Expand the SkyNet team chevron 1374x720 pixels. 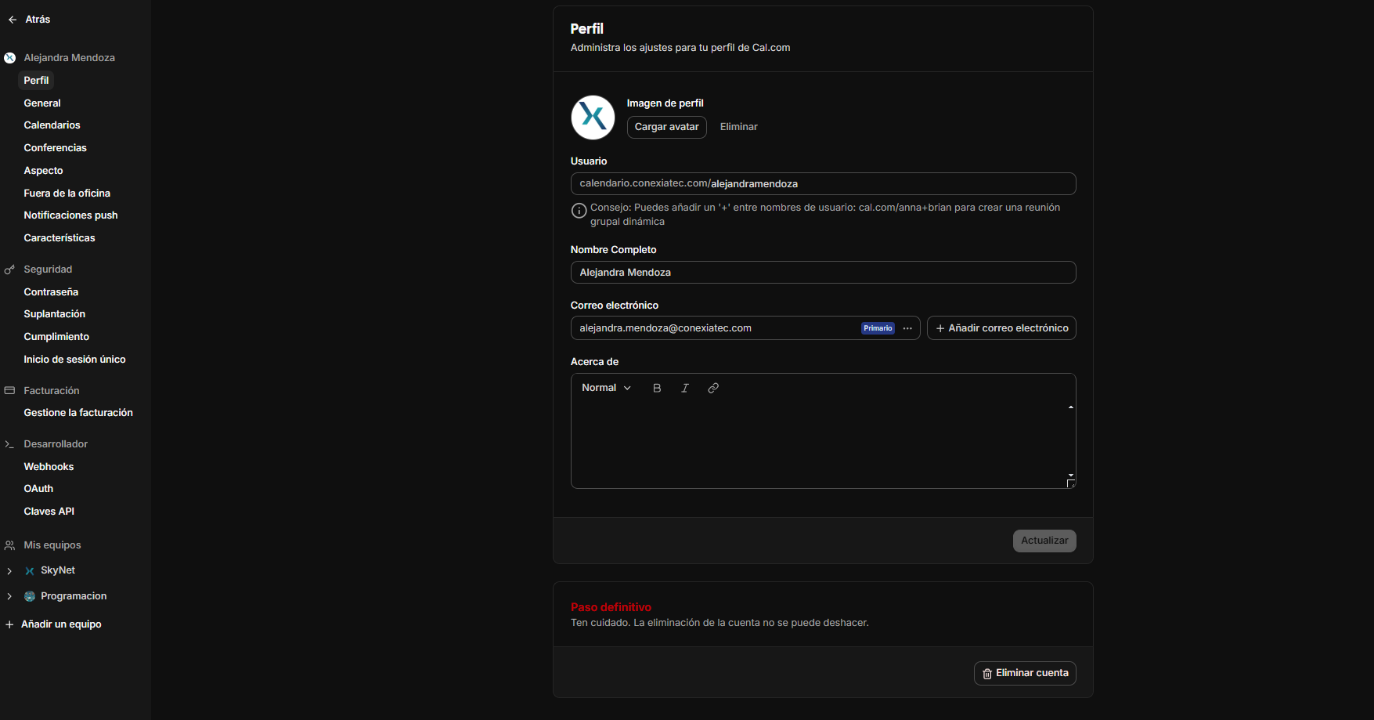coord(10,571)
